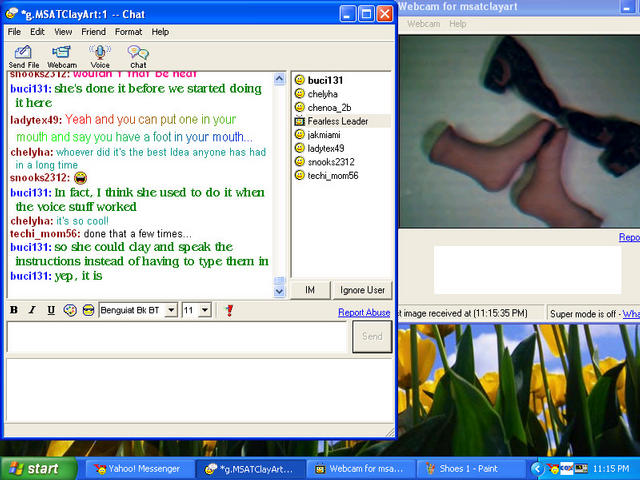Open the emoticons picker
This screenshot has width=640, height=480.
click(88, 310)
